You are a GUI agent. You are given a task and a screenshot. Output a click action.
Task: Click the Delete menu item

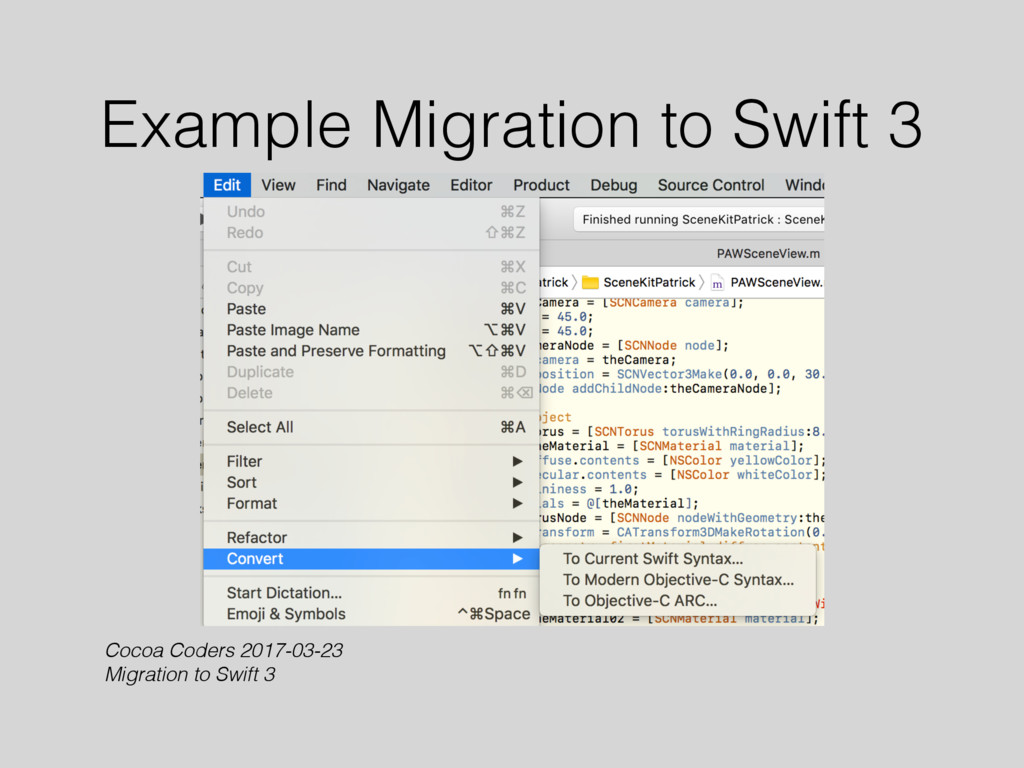372,393
